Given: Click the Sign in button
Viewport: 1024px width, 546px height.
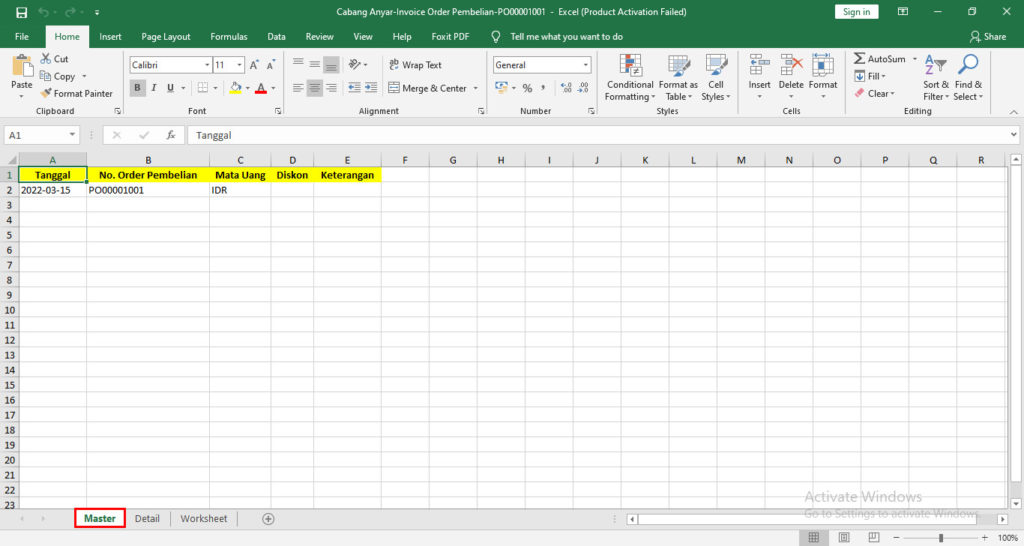Looking at the screenshot, I should point(856,12).
